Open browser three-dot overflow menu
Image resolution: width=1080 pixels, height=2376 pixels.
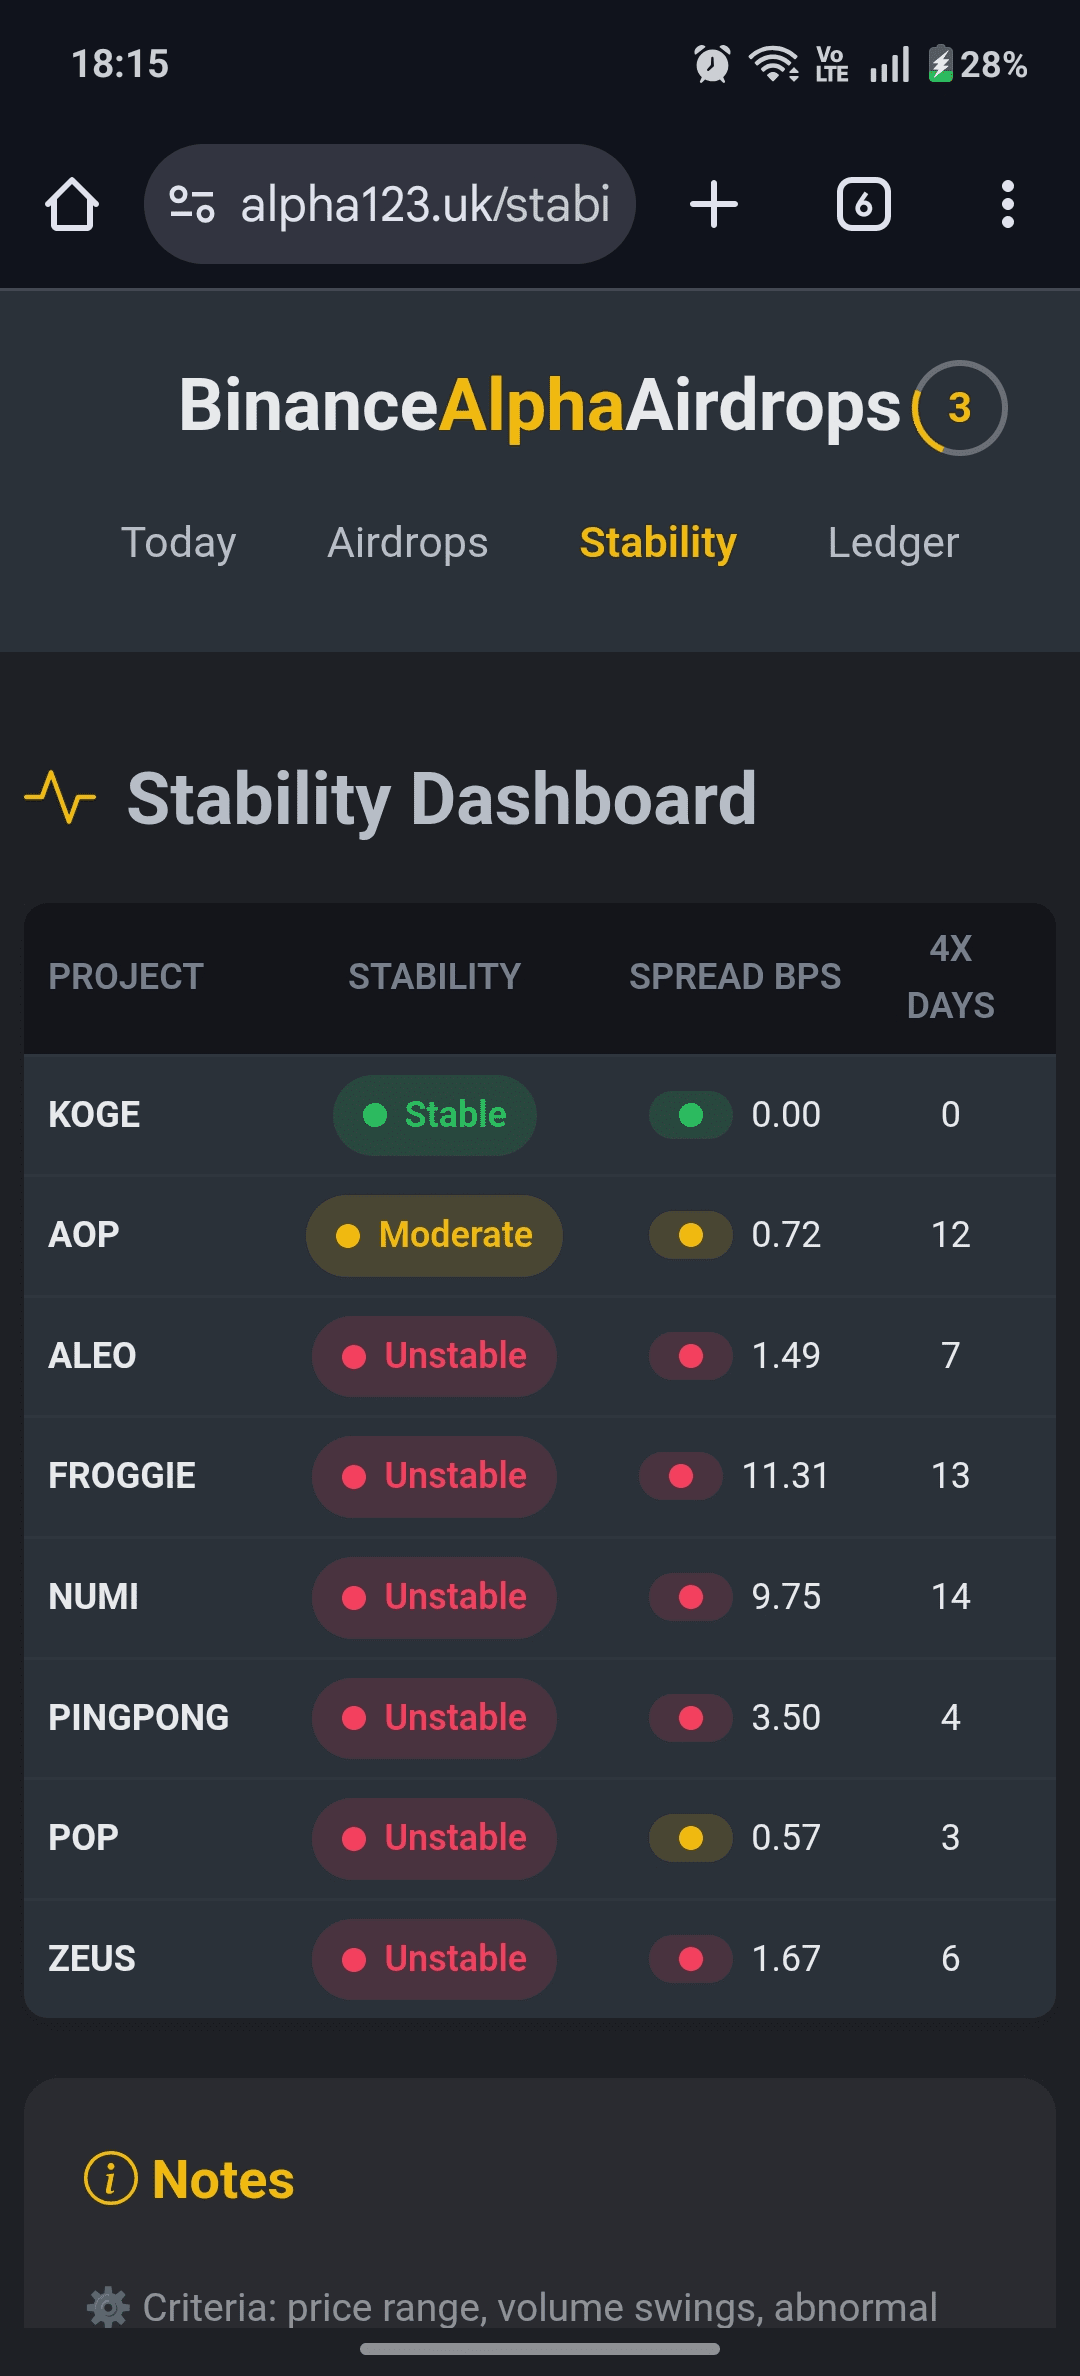[x=1007, y=205]
